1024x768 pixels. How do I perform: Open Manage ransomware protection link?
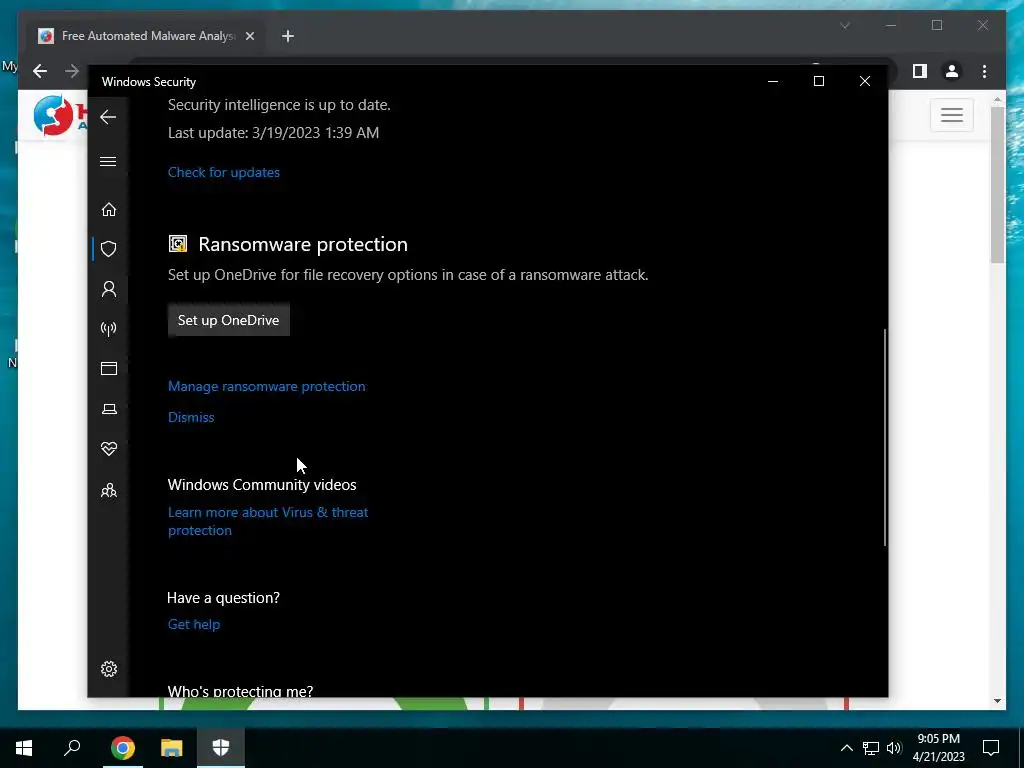point(266,386)
